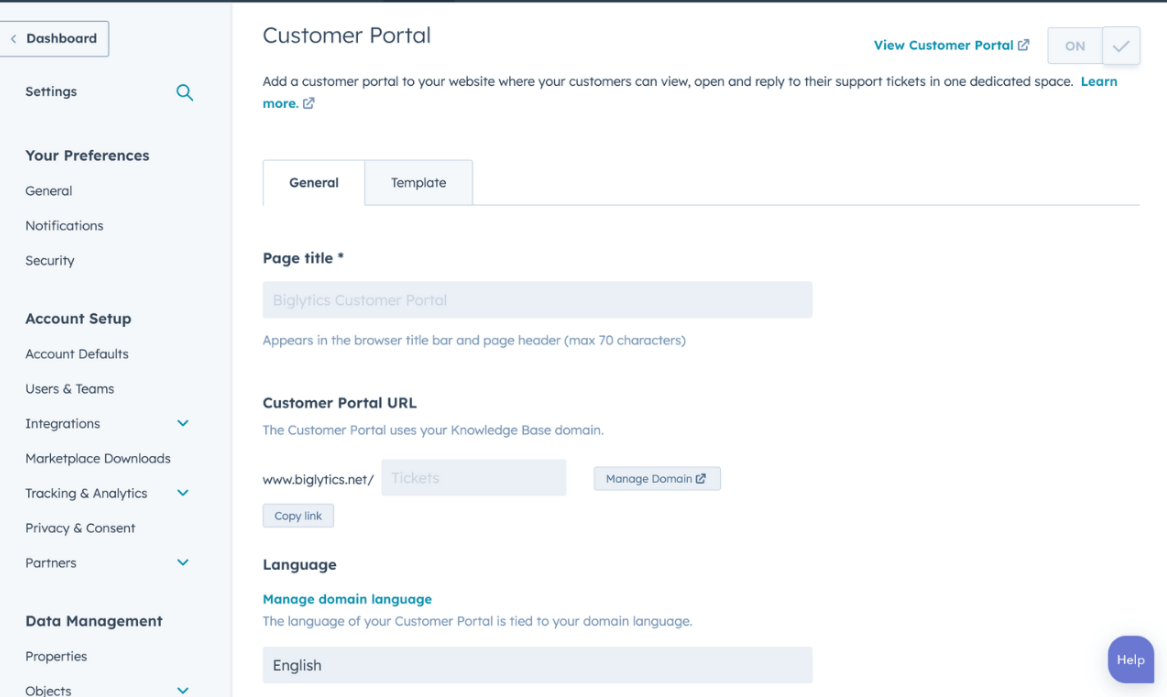This screenshot has width=1167, height=697.
Task: Open the English language dropdown
Action: (537, 665)
